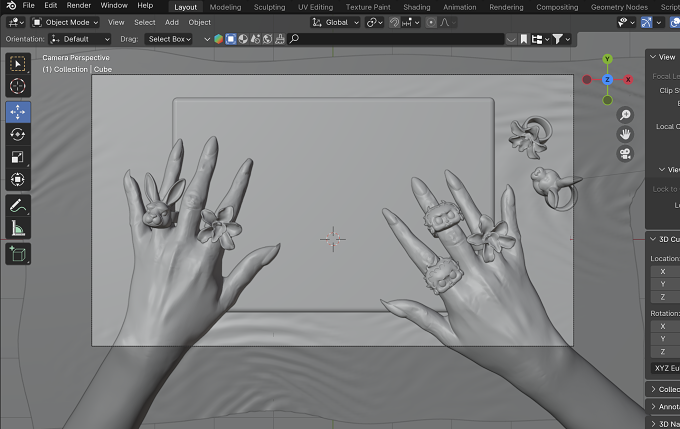Click the shaded sphere material filter icon
The width and height of the screenshot is (680, 429).
click(243, 39)
